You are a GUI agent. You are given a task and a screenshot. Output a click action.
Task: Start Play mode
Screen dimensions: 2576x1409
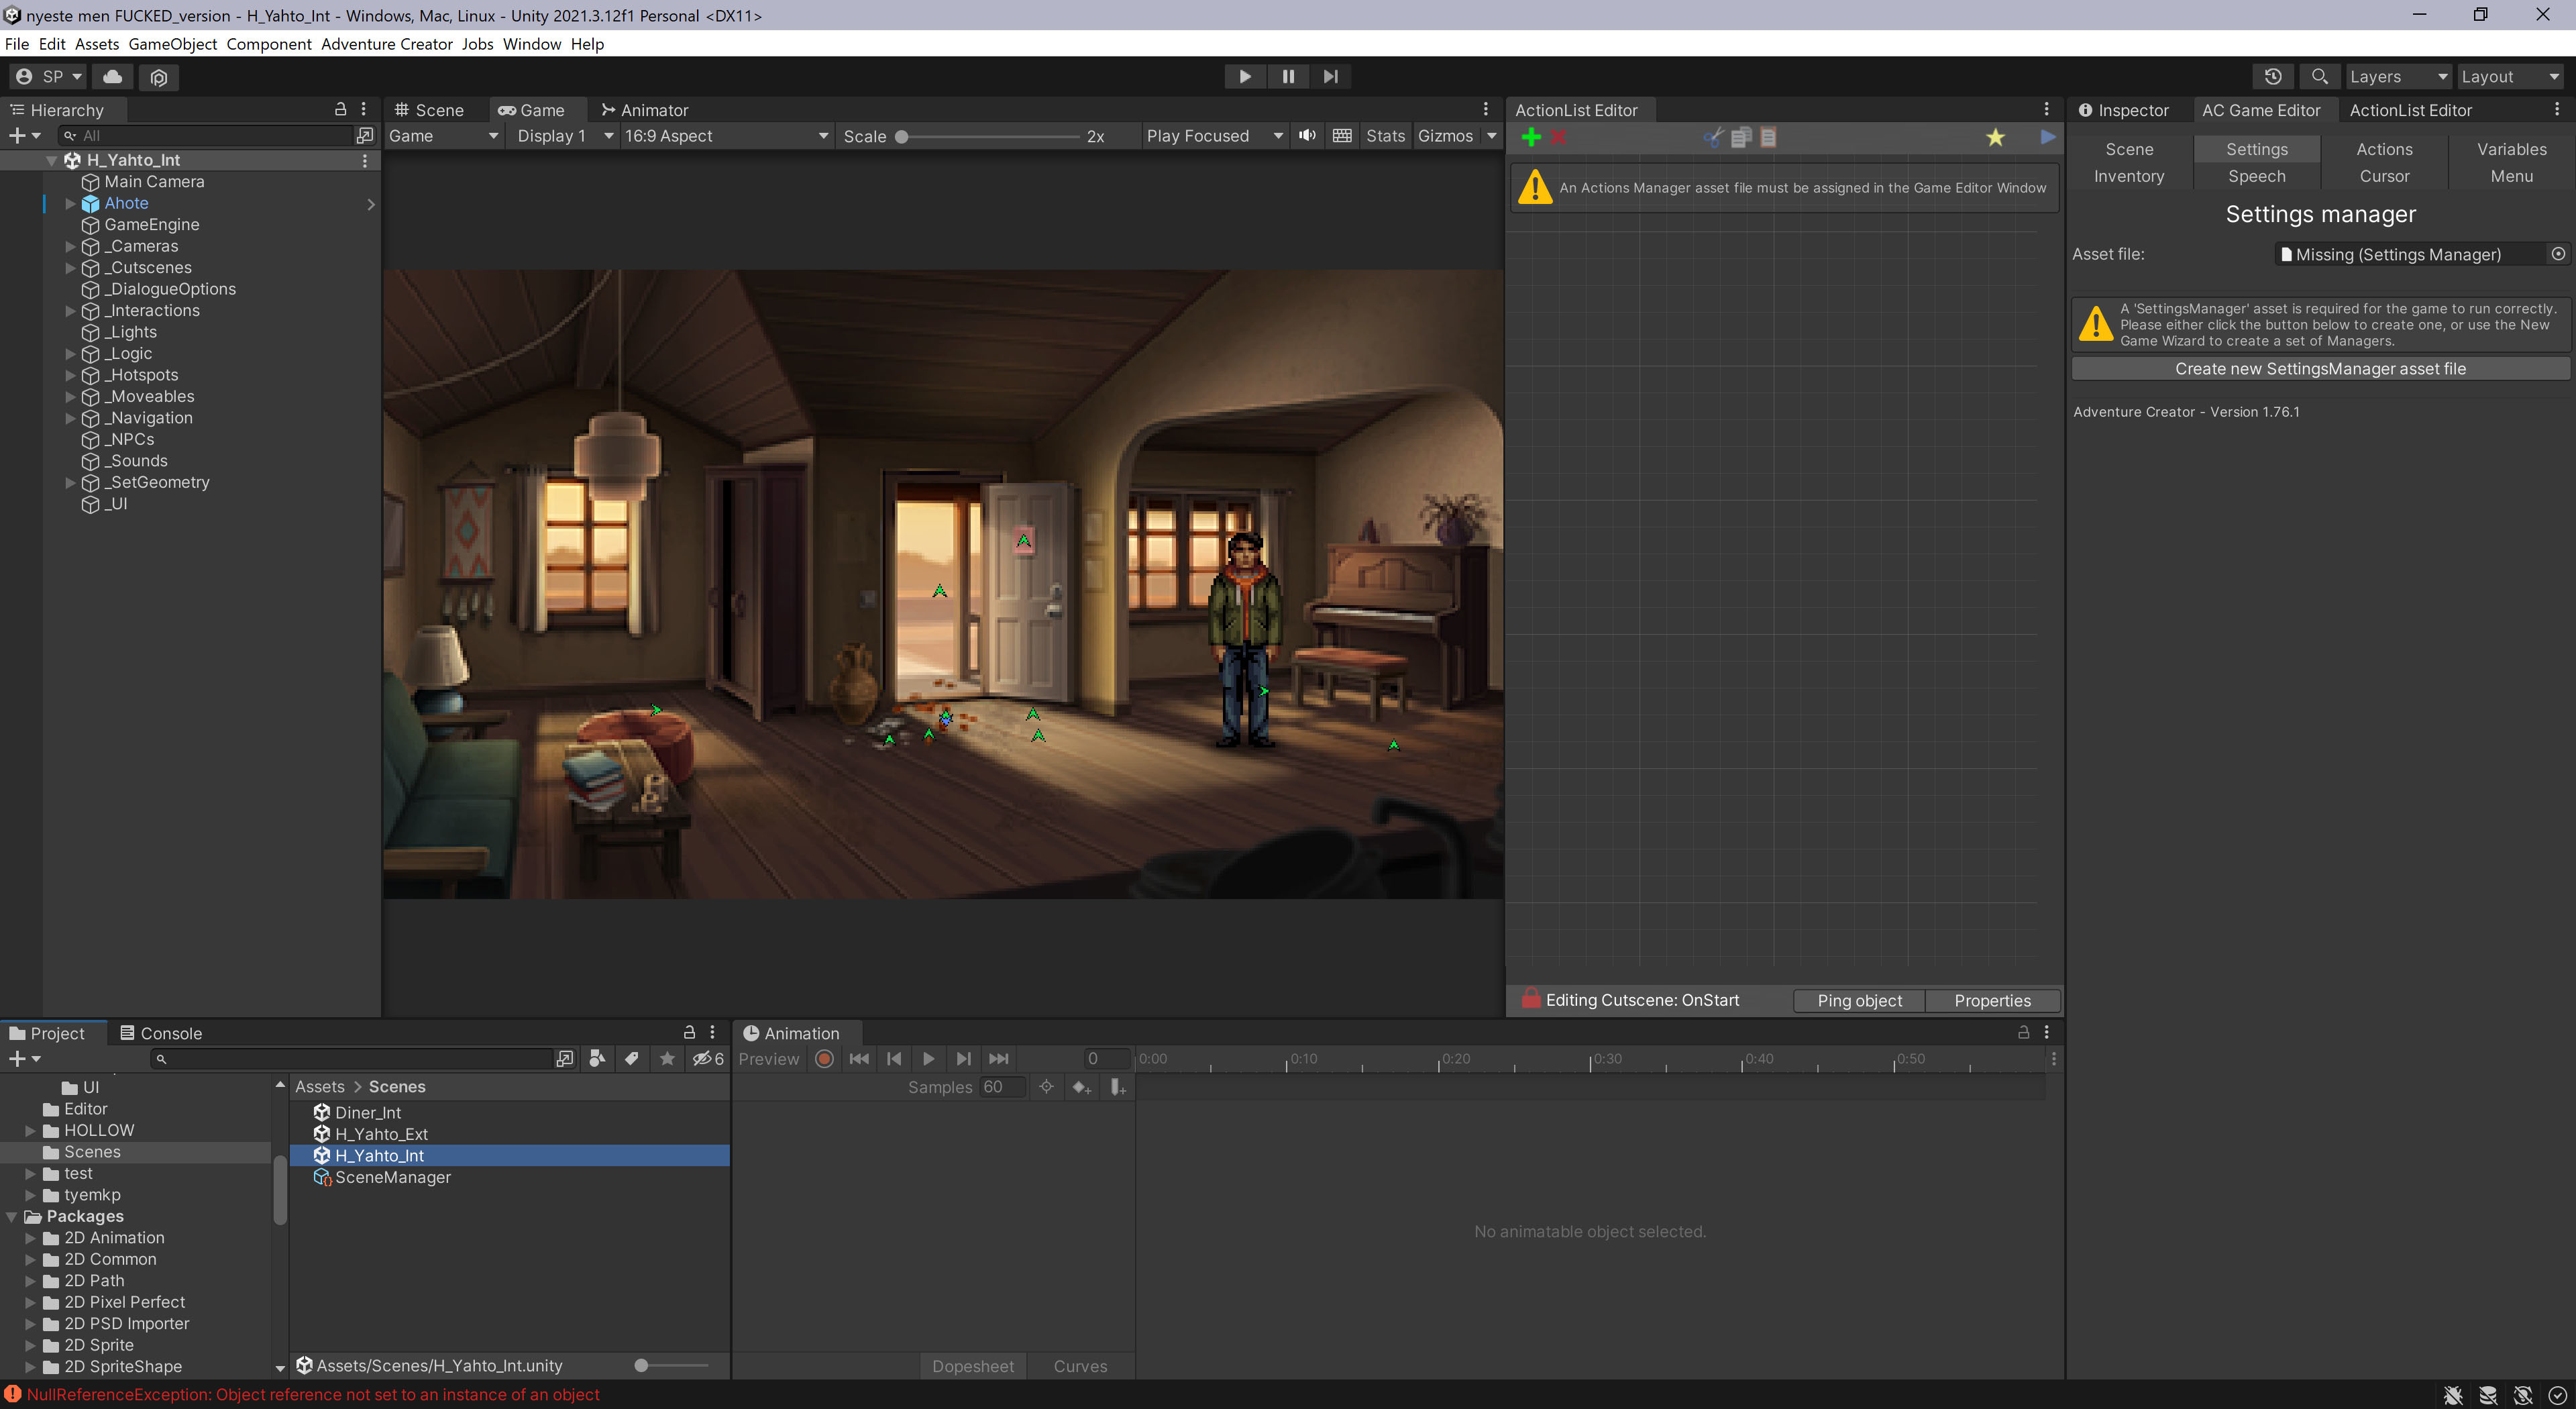click(1245, 77)
